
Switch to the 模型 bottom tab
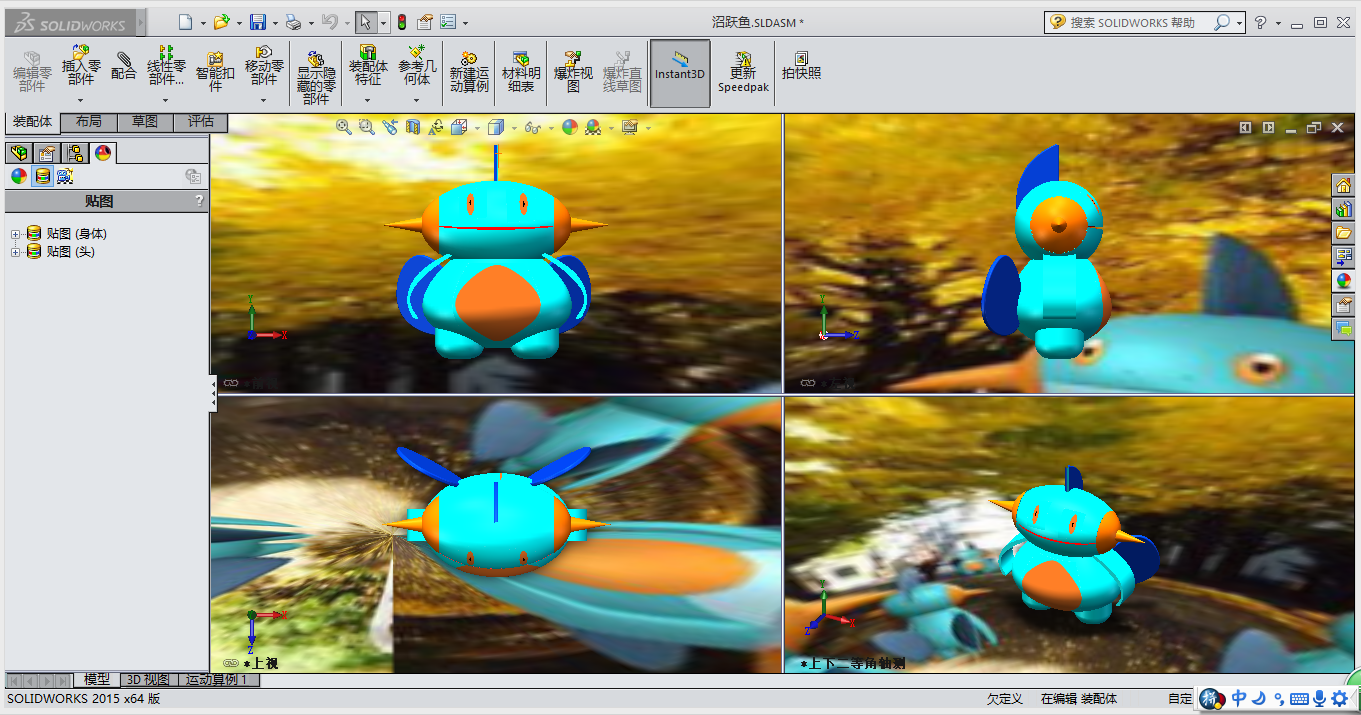97,680
